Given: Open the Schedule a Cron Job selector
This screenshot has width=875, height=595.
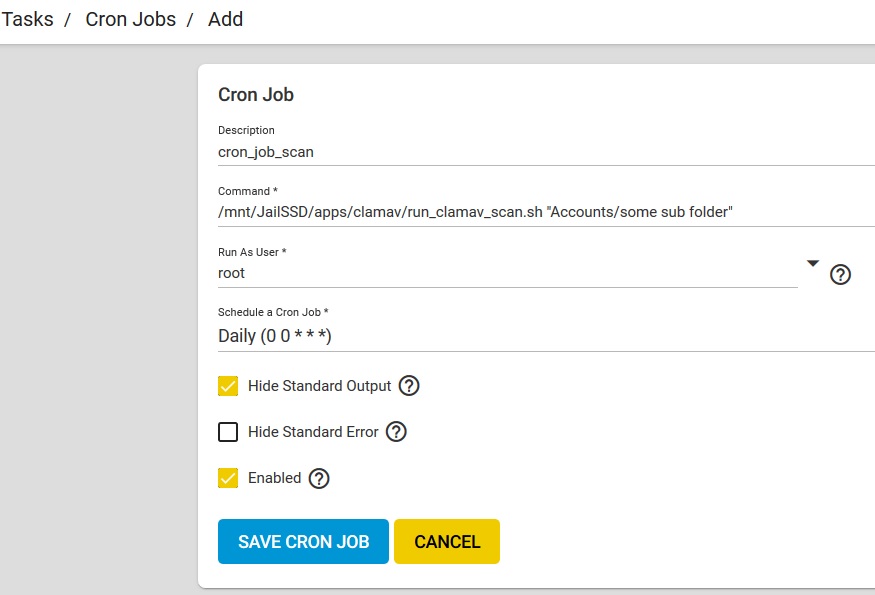Looking at the screenshot, I should 546,336.
